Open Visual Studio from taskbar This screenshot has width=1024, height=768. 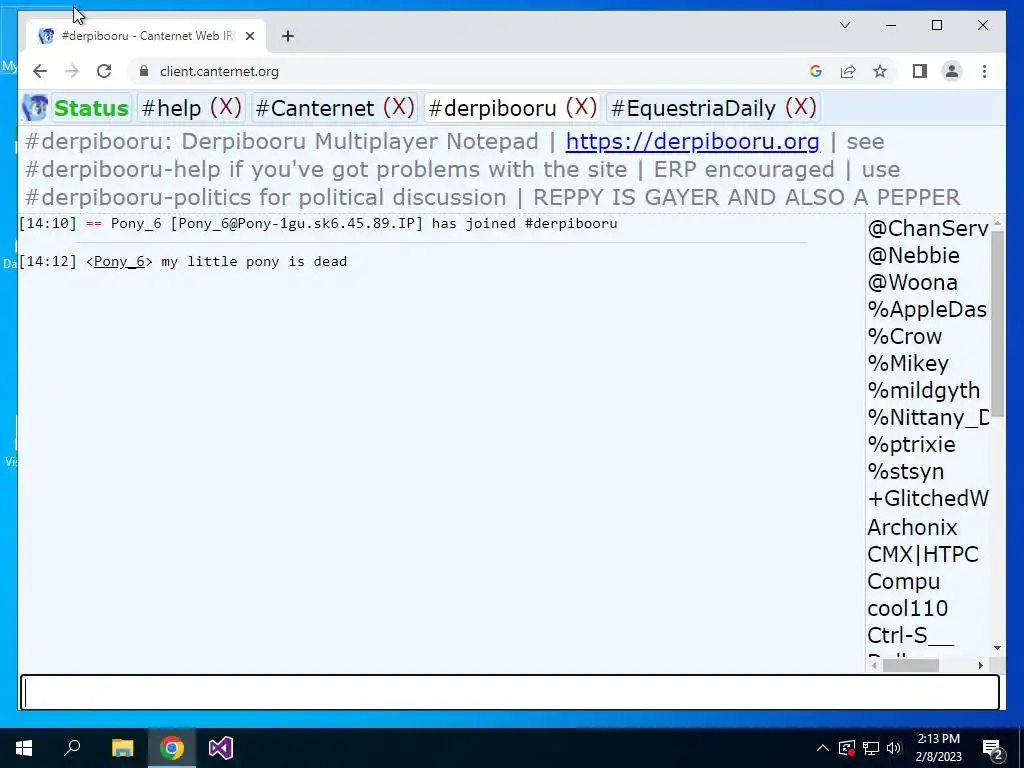click(x=221, y=748)
